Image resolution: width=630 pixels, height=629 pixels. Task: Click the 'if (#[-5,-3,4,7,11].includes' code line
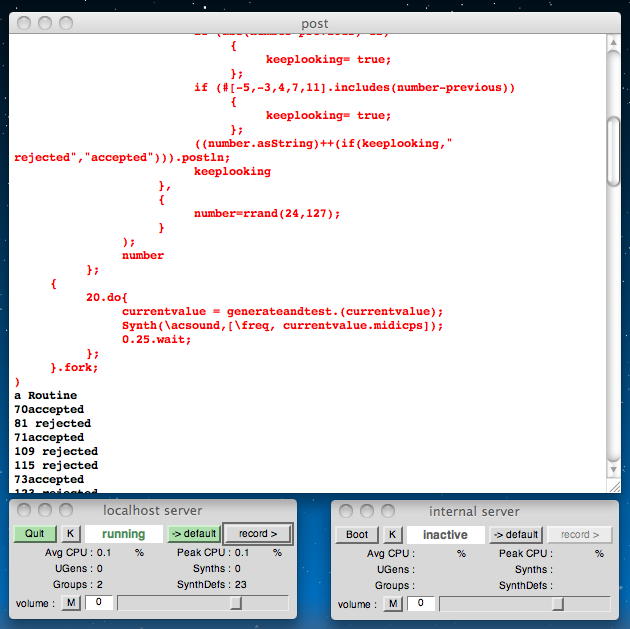click(x=354, y=88)
